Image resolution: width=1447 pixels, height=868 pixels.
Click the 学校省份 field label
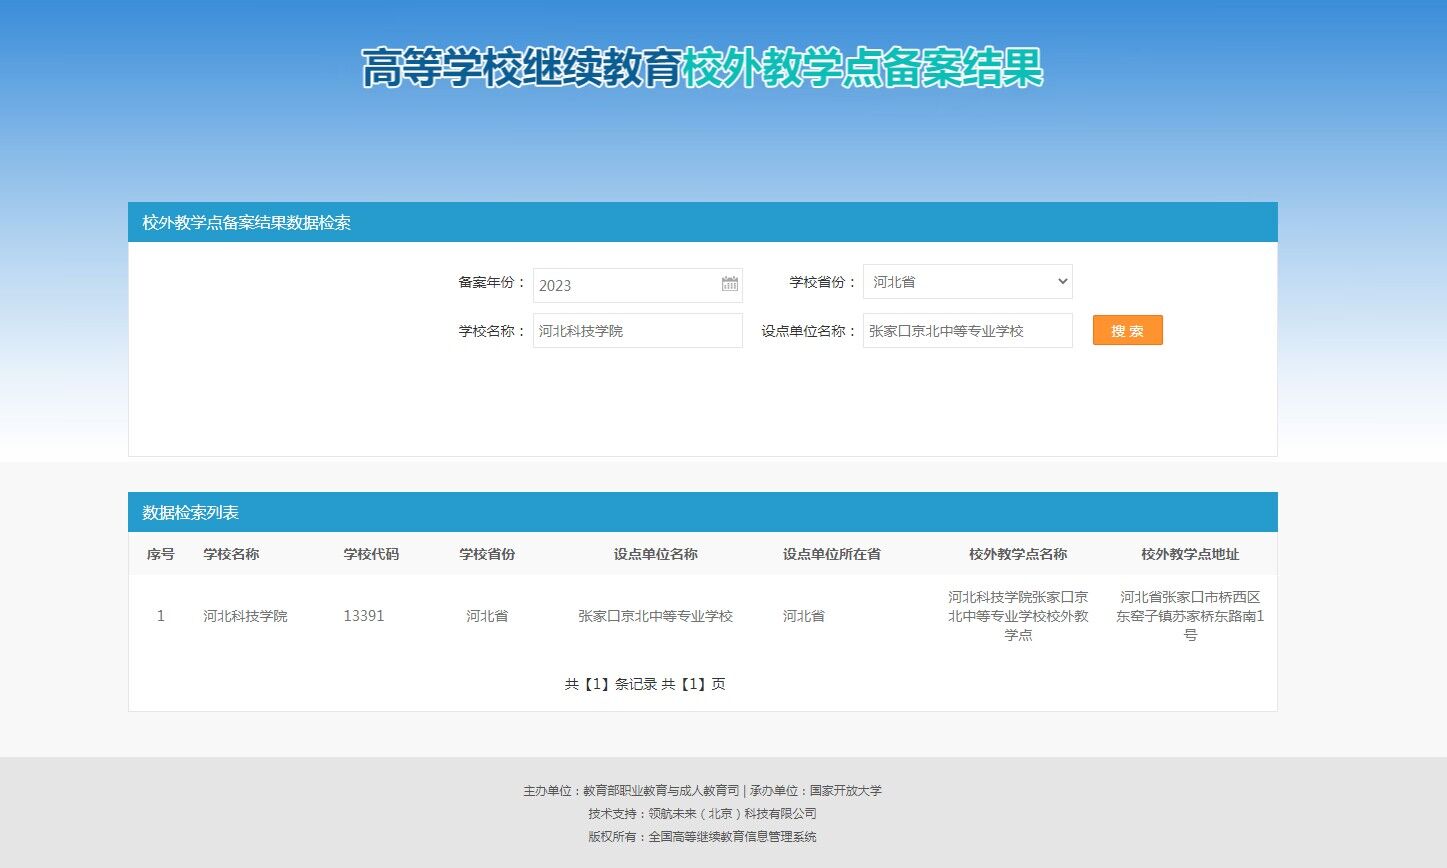pyautogui.click(x=823, y=282)
